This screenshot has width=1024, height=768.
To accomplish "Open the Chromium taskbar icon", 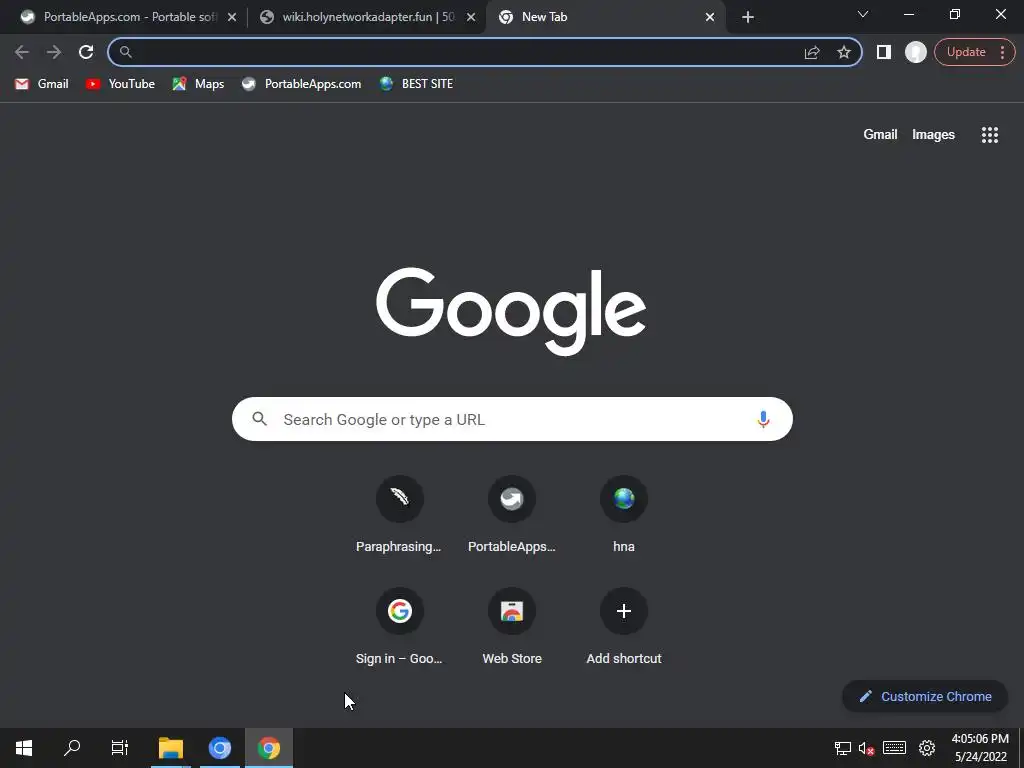I will click(x=220, y=748).
